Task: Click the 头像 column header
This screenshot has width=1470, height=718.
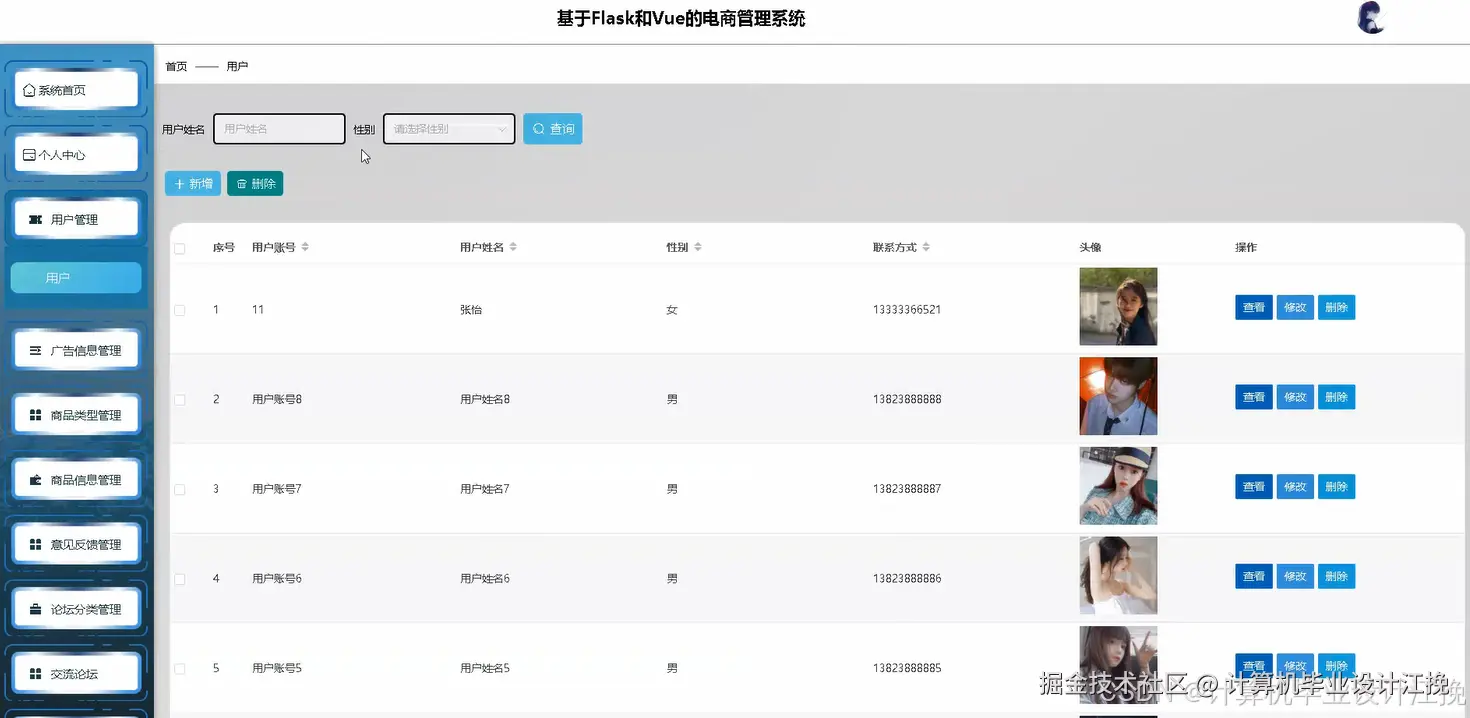Action: tap(1090, 247)
